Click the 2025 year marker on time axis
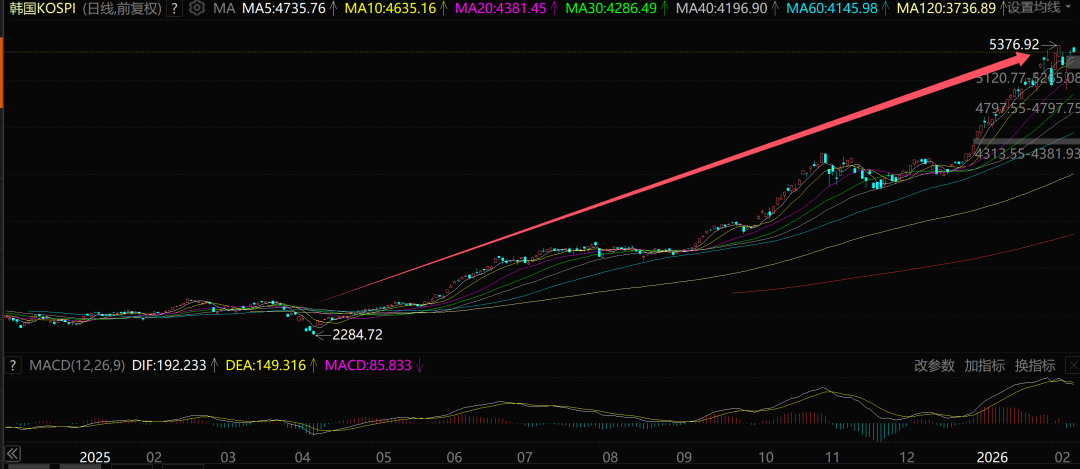 (x=95, y=457)
